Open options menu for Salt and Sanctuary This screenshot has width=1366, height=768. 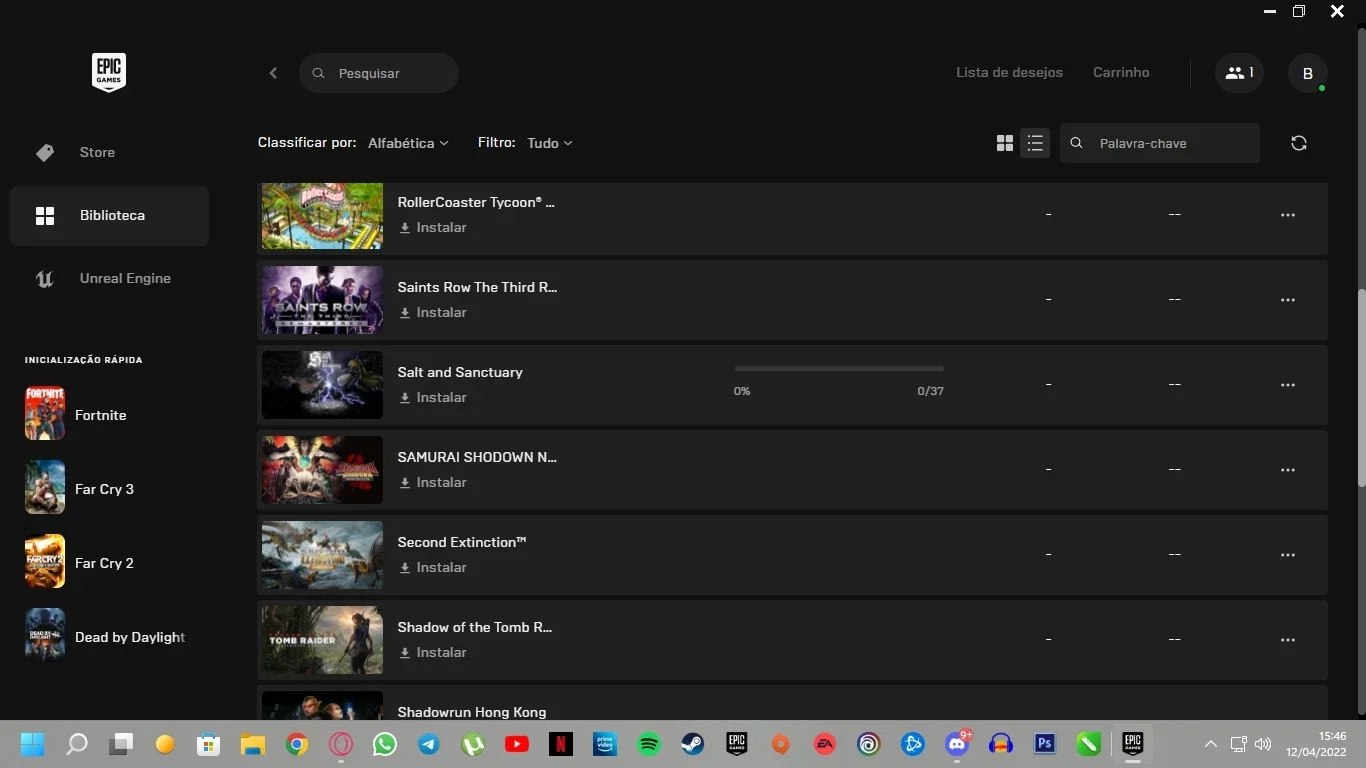click(x=1288, y=385)
